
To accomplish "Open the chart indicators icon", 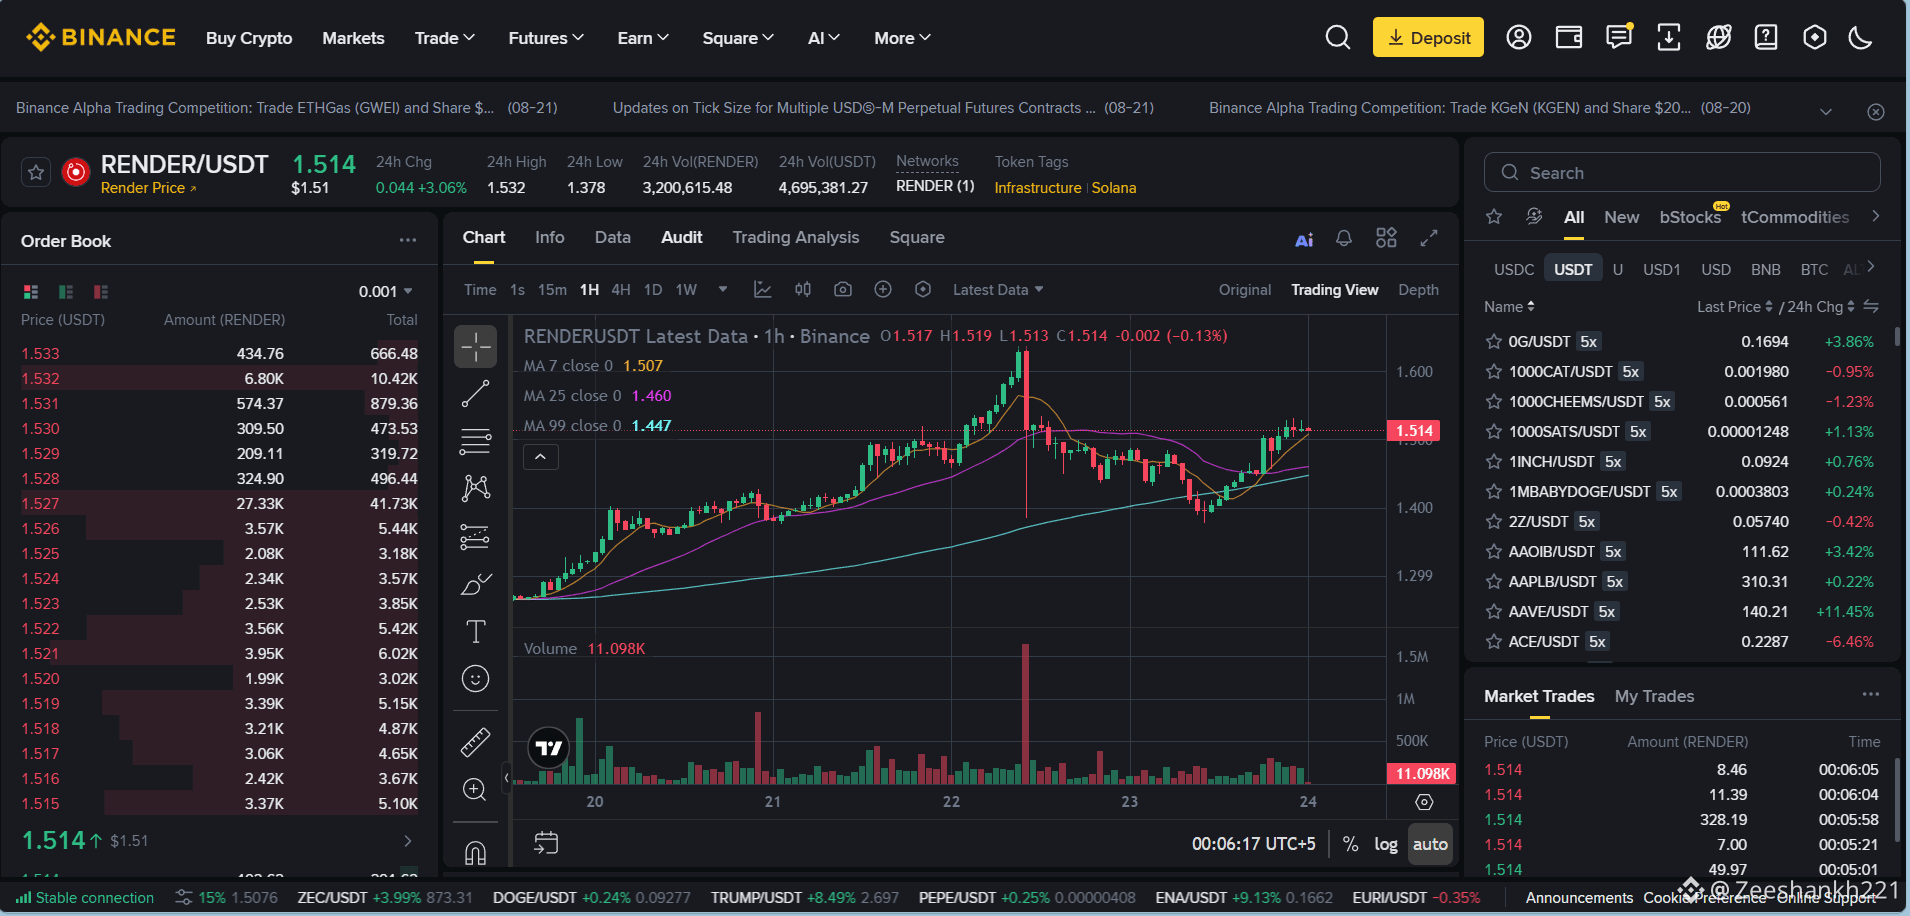I will point(763,289).
